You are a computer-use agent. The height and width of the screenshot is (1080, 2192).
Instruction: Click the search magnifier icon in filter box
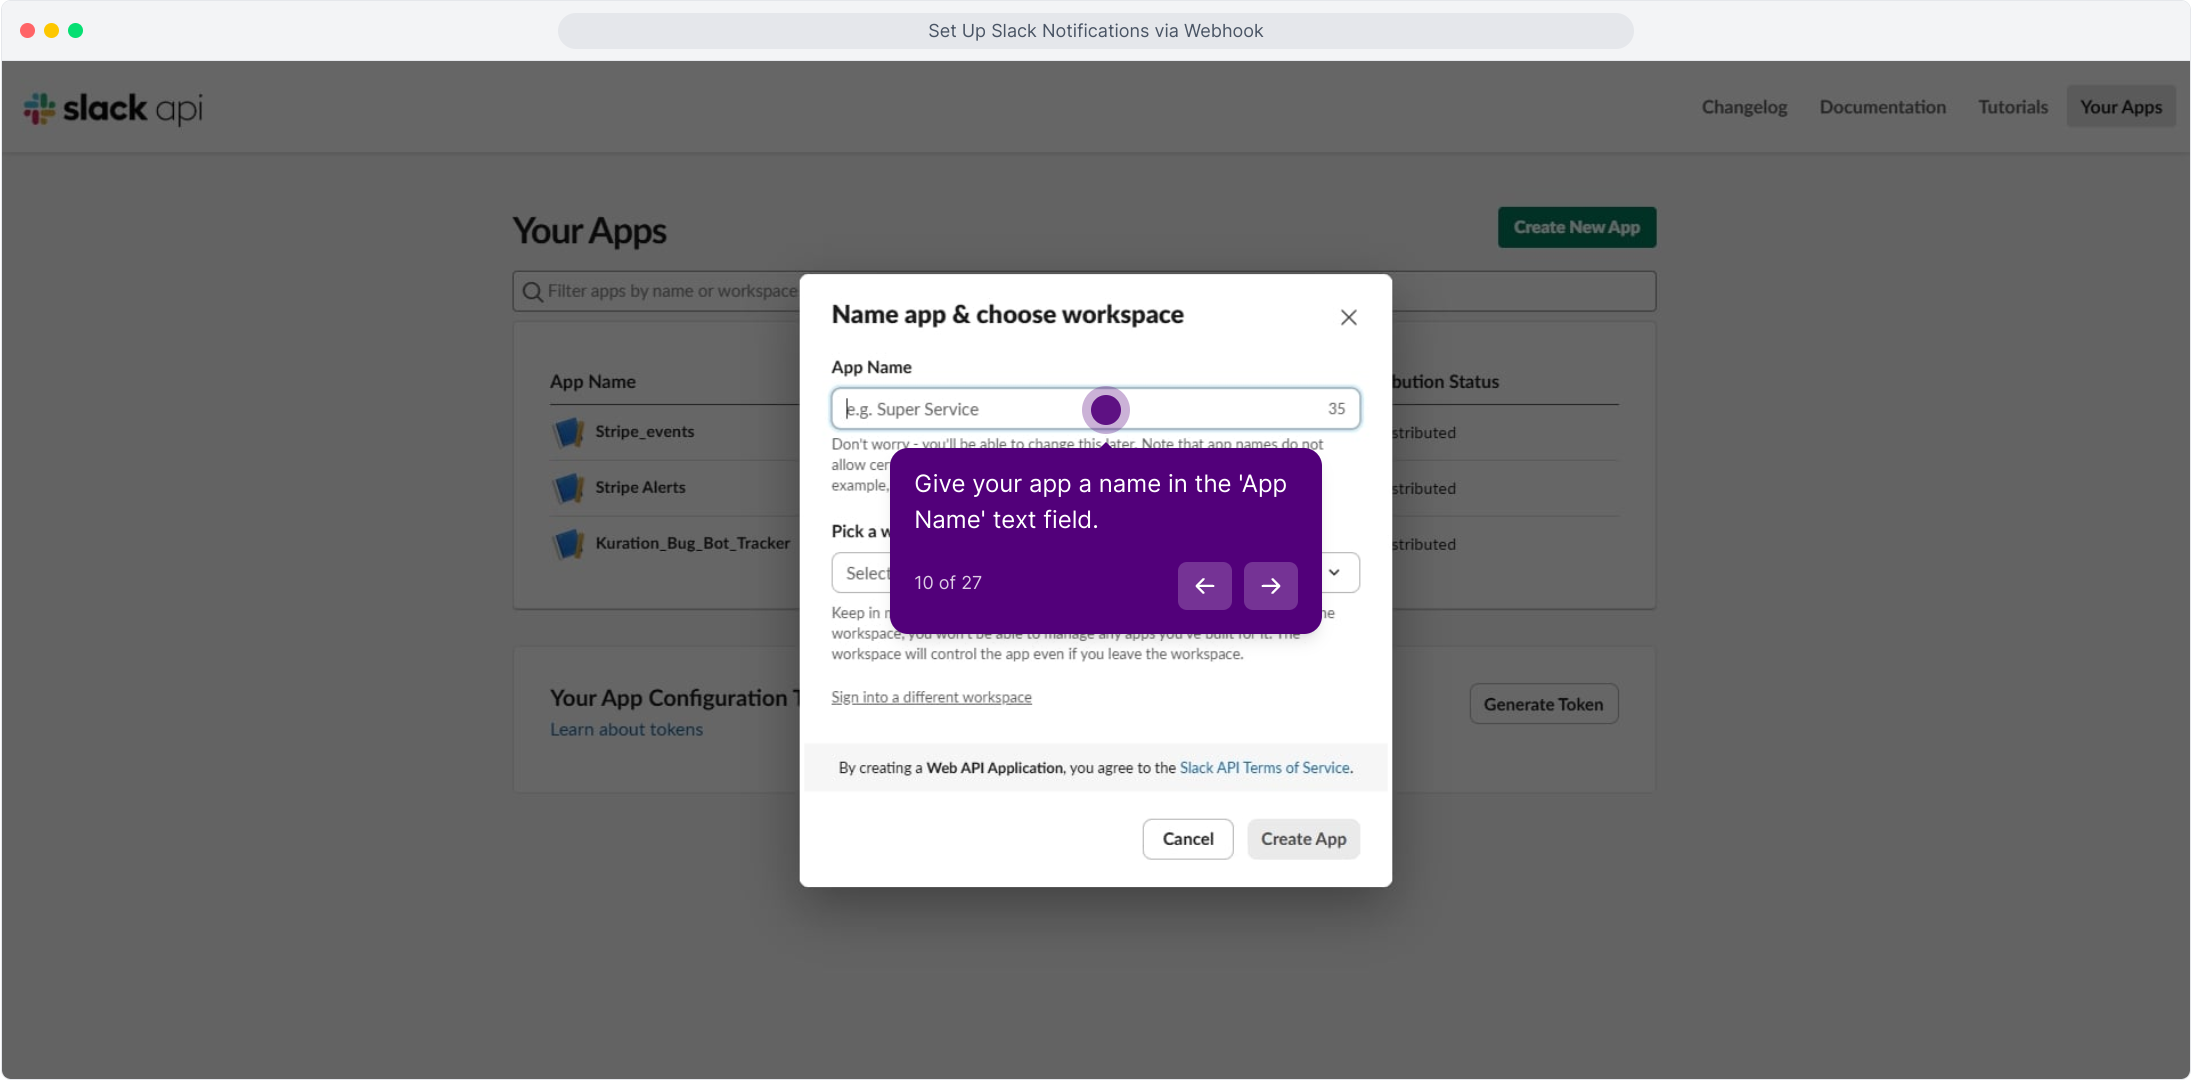coord(532,292)
